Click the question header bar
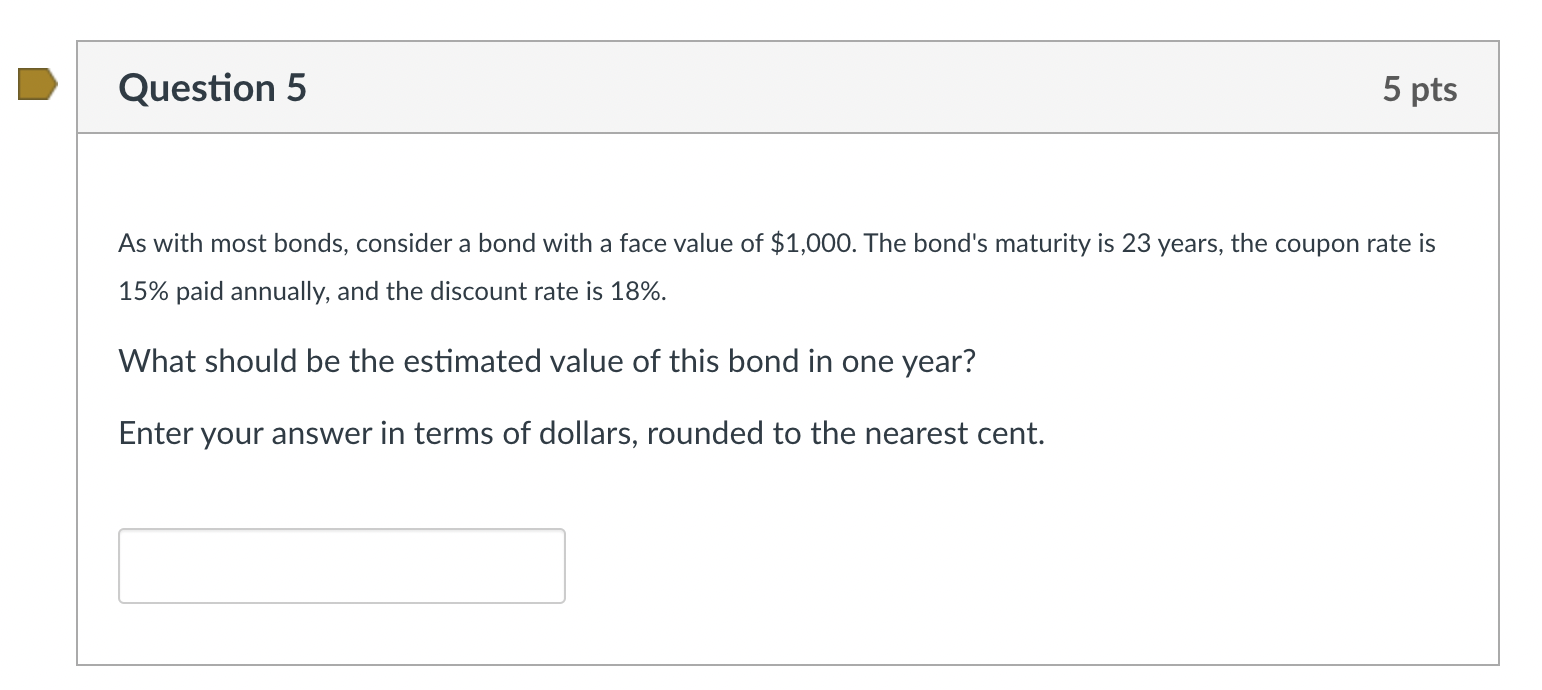 [x=788, y=87]
